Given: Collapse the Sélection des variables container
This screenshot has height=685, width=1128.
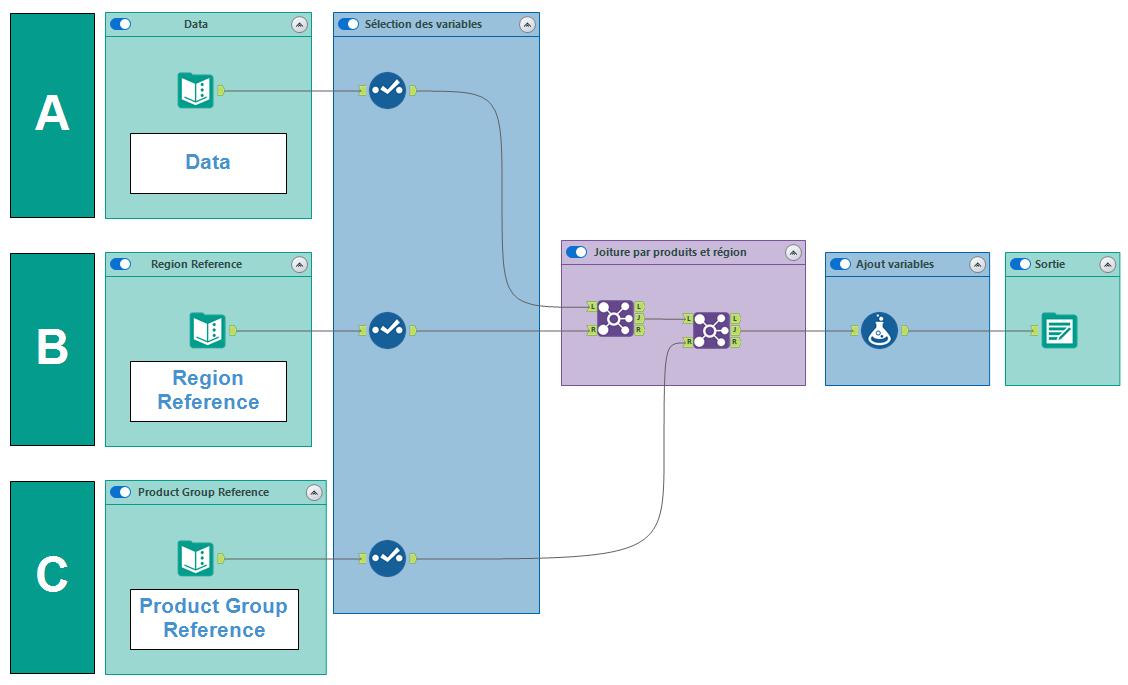Looking at the screenshot, I should coord(527,24).
